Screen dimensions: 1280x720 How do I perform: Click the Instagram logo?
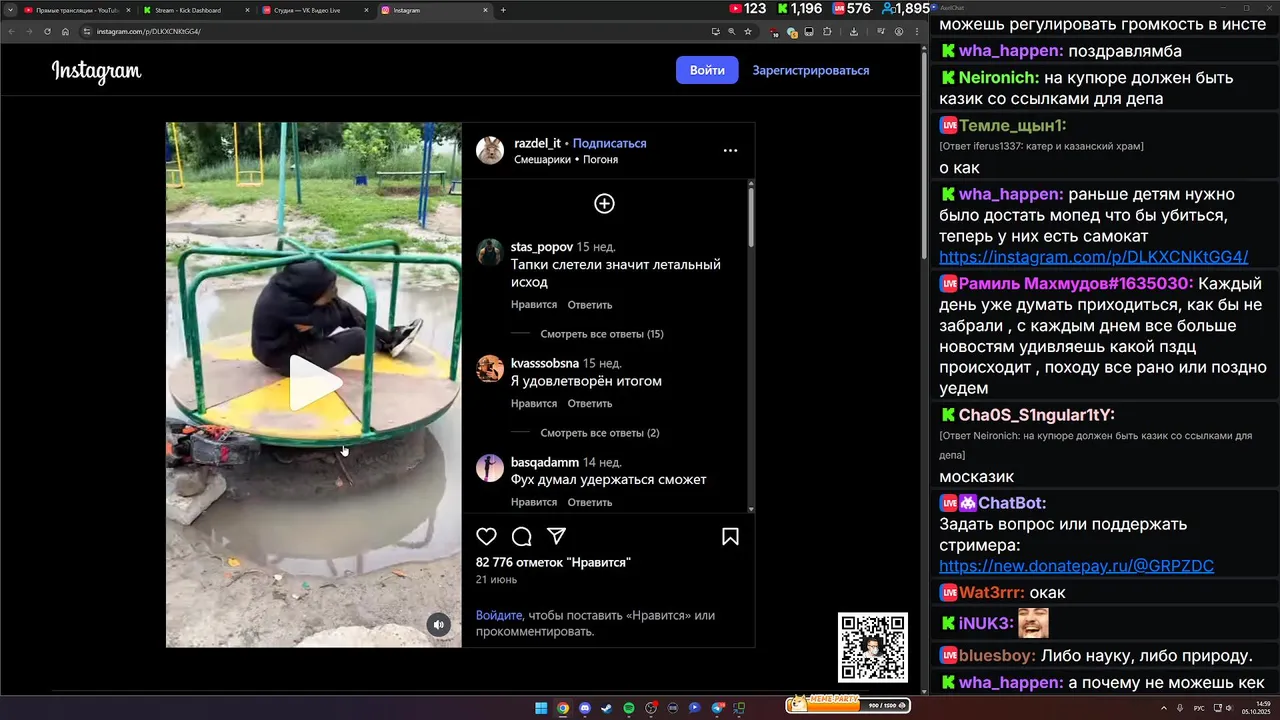click(96, 71)
